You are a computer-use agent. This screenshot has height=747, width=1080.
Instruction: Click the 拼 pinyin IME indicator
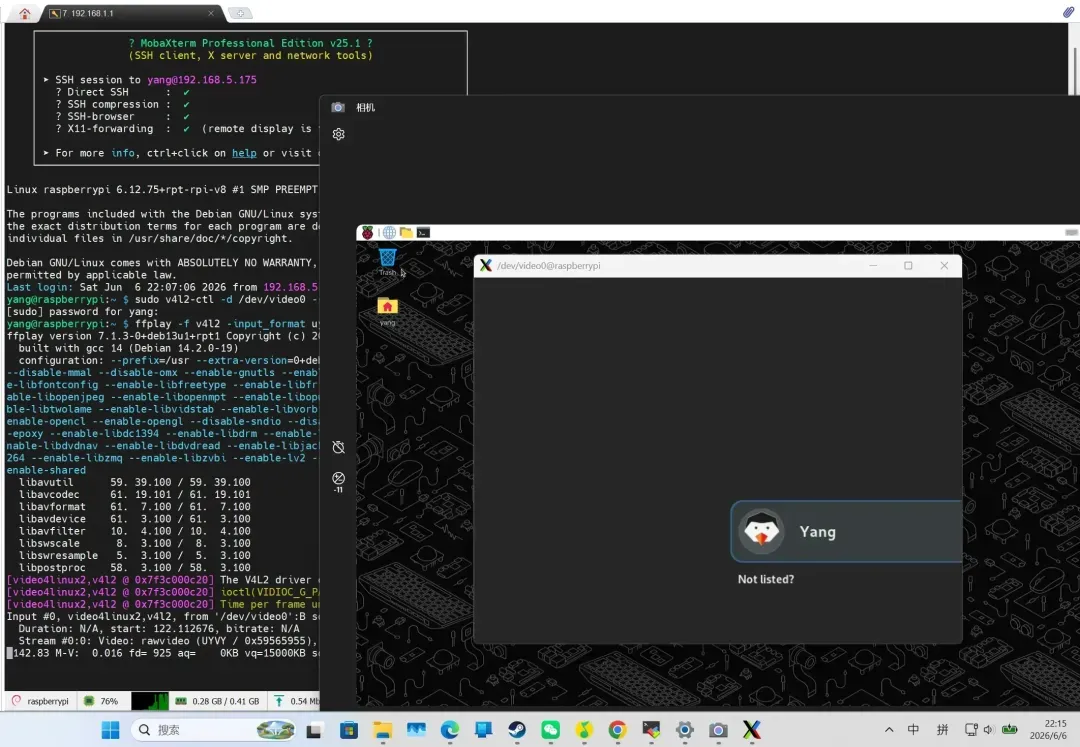coord(942,730)
